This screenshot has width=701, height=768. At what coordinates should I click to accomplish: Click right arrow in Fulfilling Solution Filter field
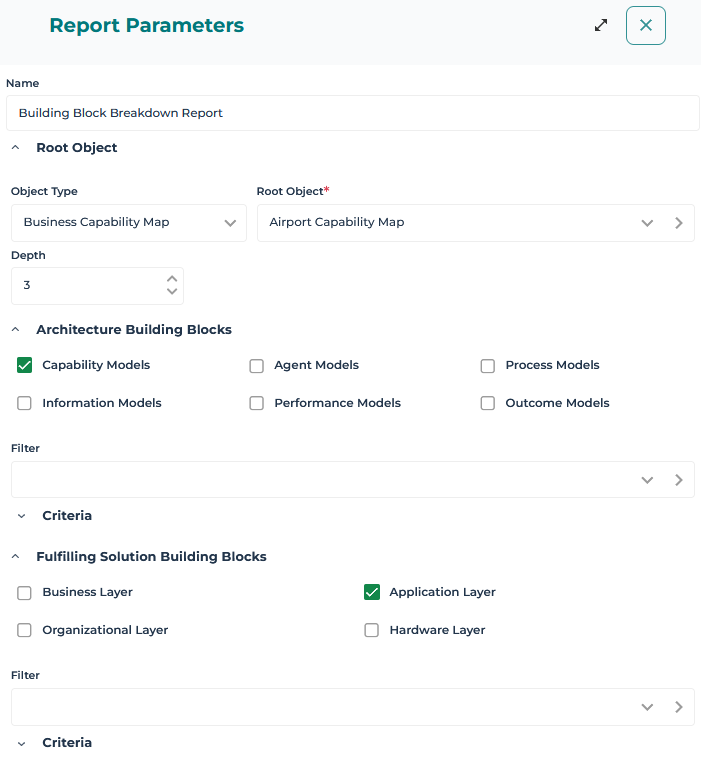click(679, 707)
